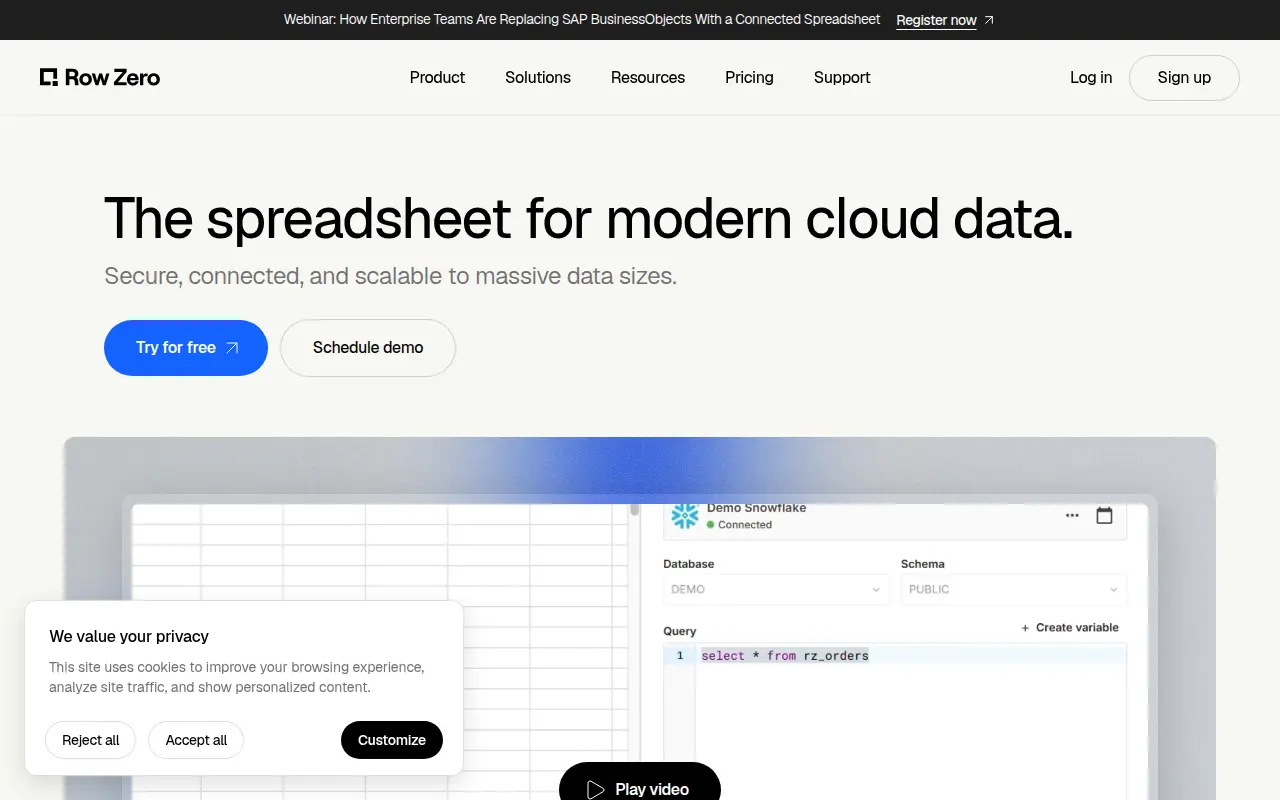
Task: Click the Try for free button
Action: click(186, 348)
